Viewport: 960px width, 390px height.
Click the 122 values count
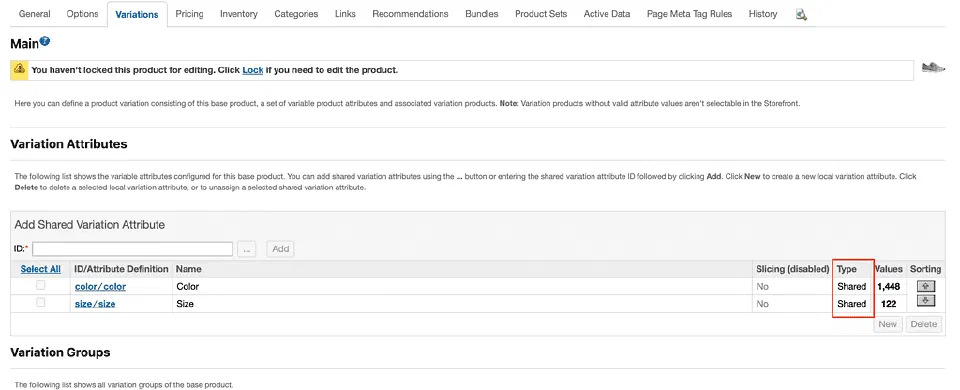pos(889,304)
